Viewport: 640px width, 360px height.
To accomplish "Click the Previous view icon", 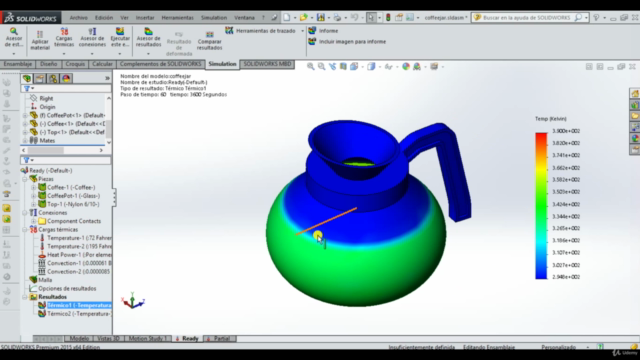I will pos(332,67).
